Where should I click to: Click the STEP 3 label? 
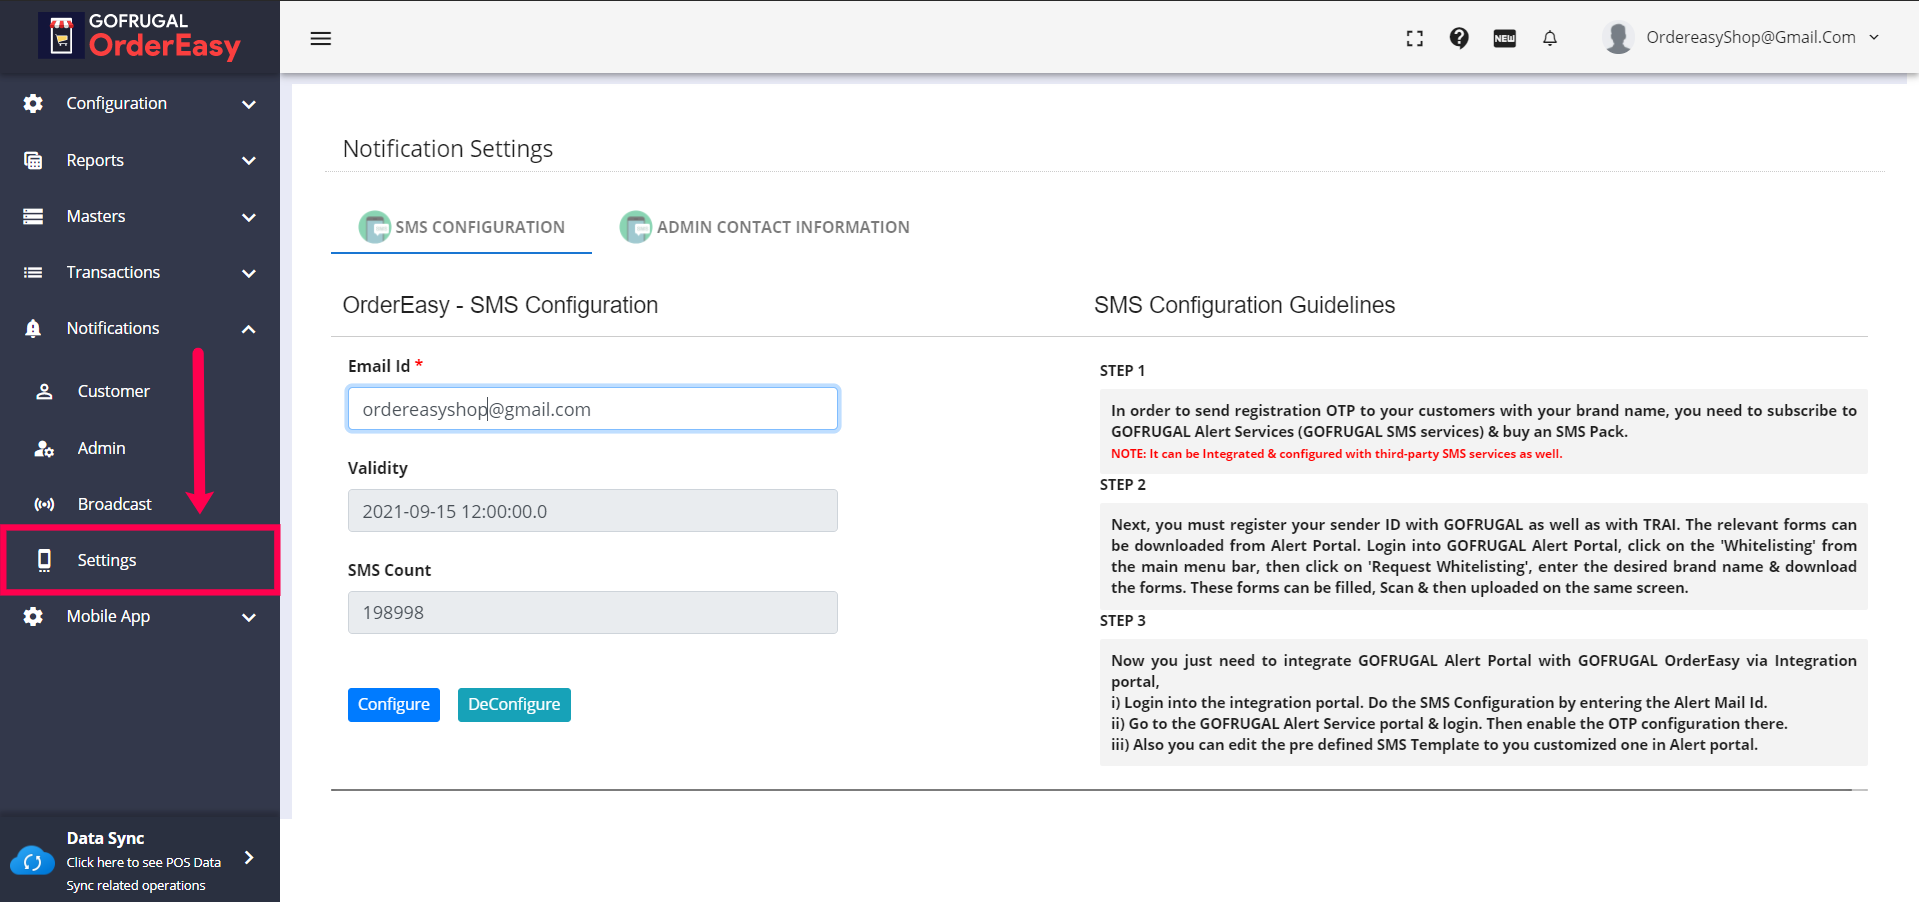pyautogui.click(x=1123, y=620)
